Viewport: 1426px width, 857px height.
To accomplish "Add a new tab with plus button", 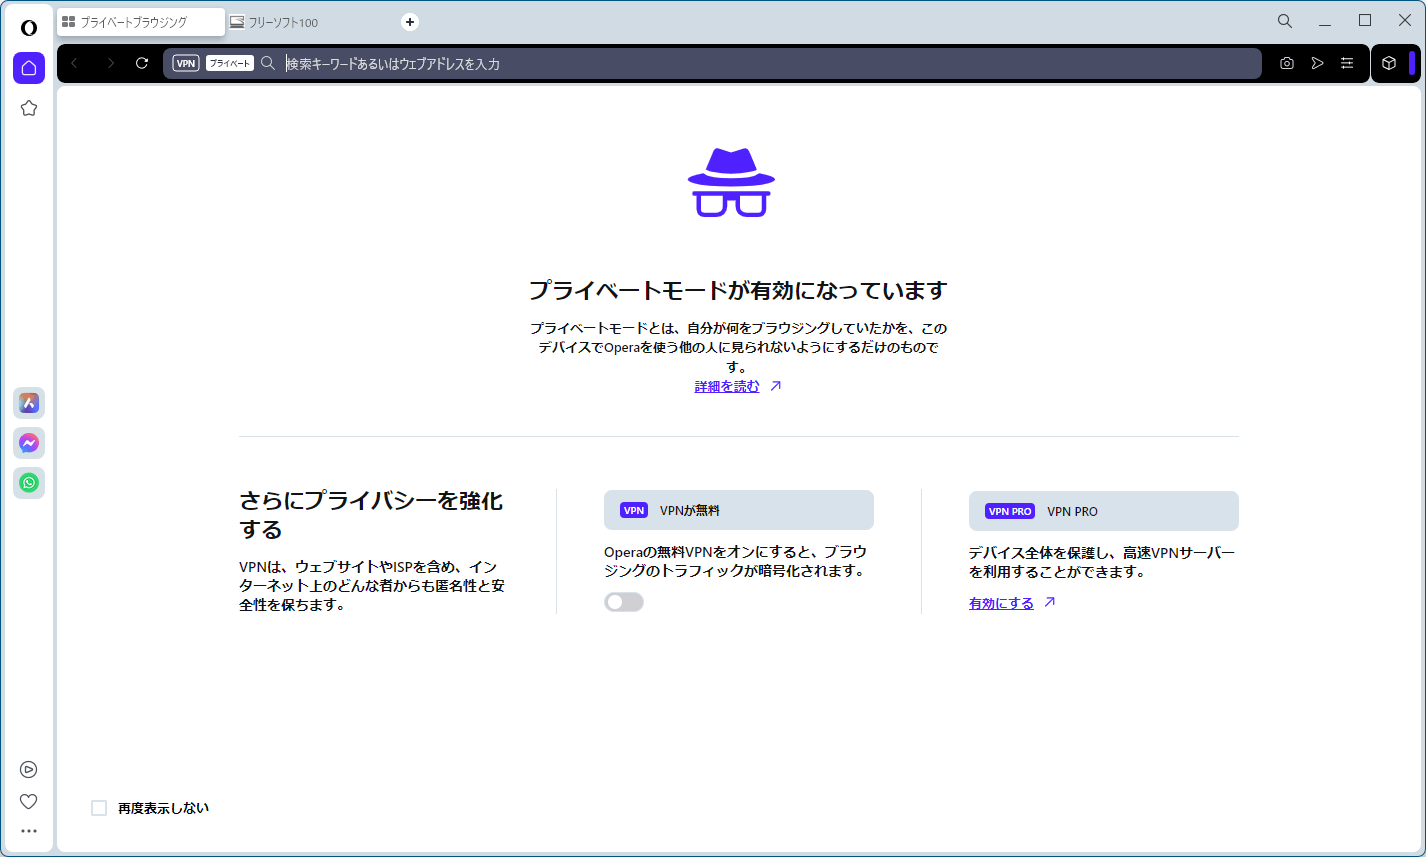I will pyautogui.click(x=410, y=22).
